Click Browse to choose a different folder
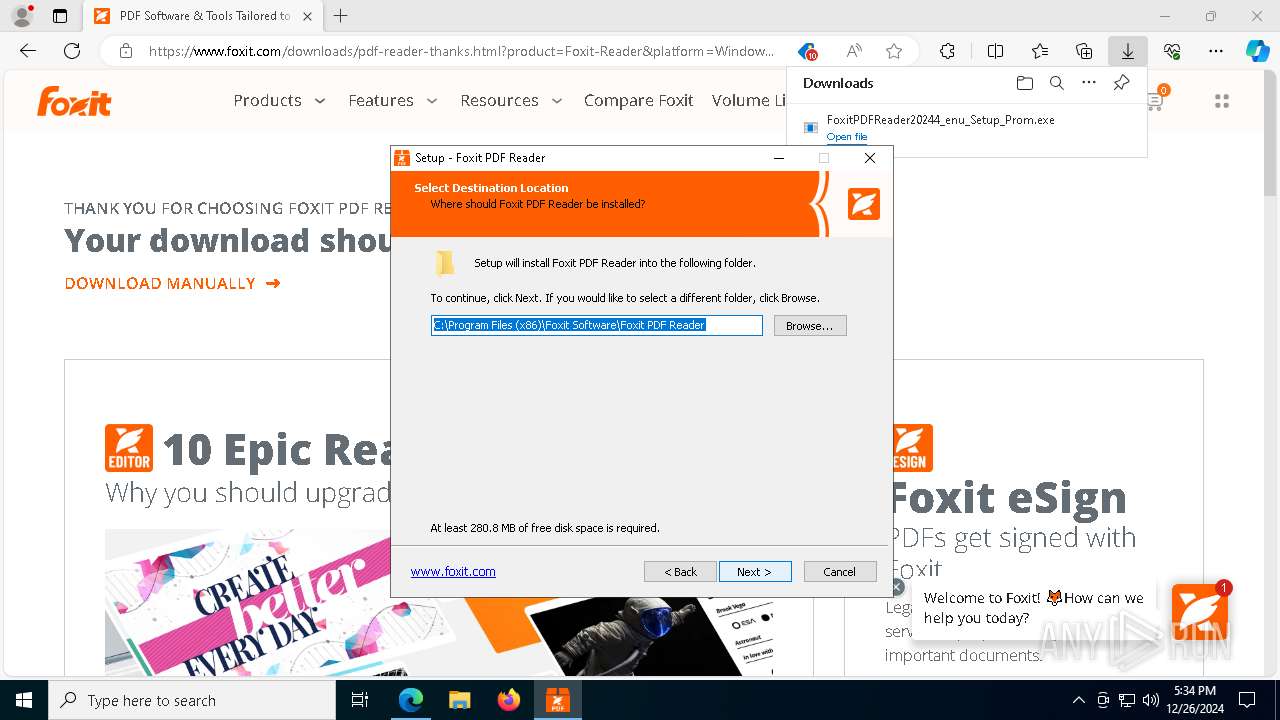 (x=810, y=326)
